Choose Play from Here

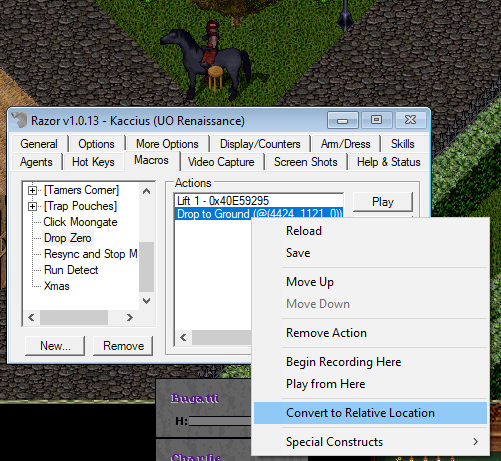pos(370,384)
